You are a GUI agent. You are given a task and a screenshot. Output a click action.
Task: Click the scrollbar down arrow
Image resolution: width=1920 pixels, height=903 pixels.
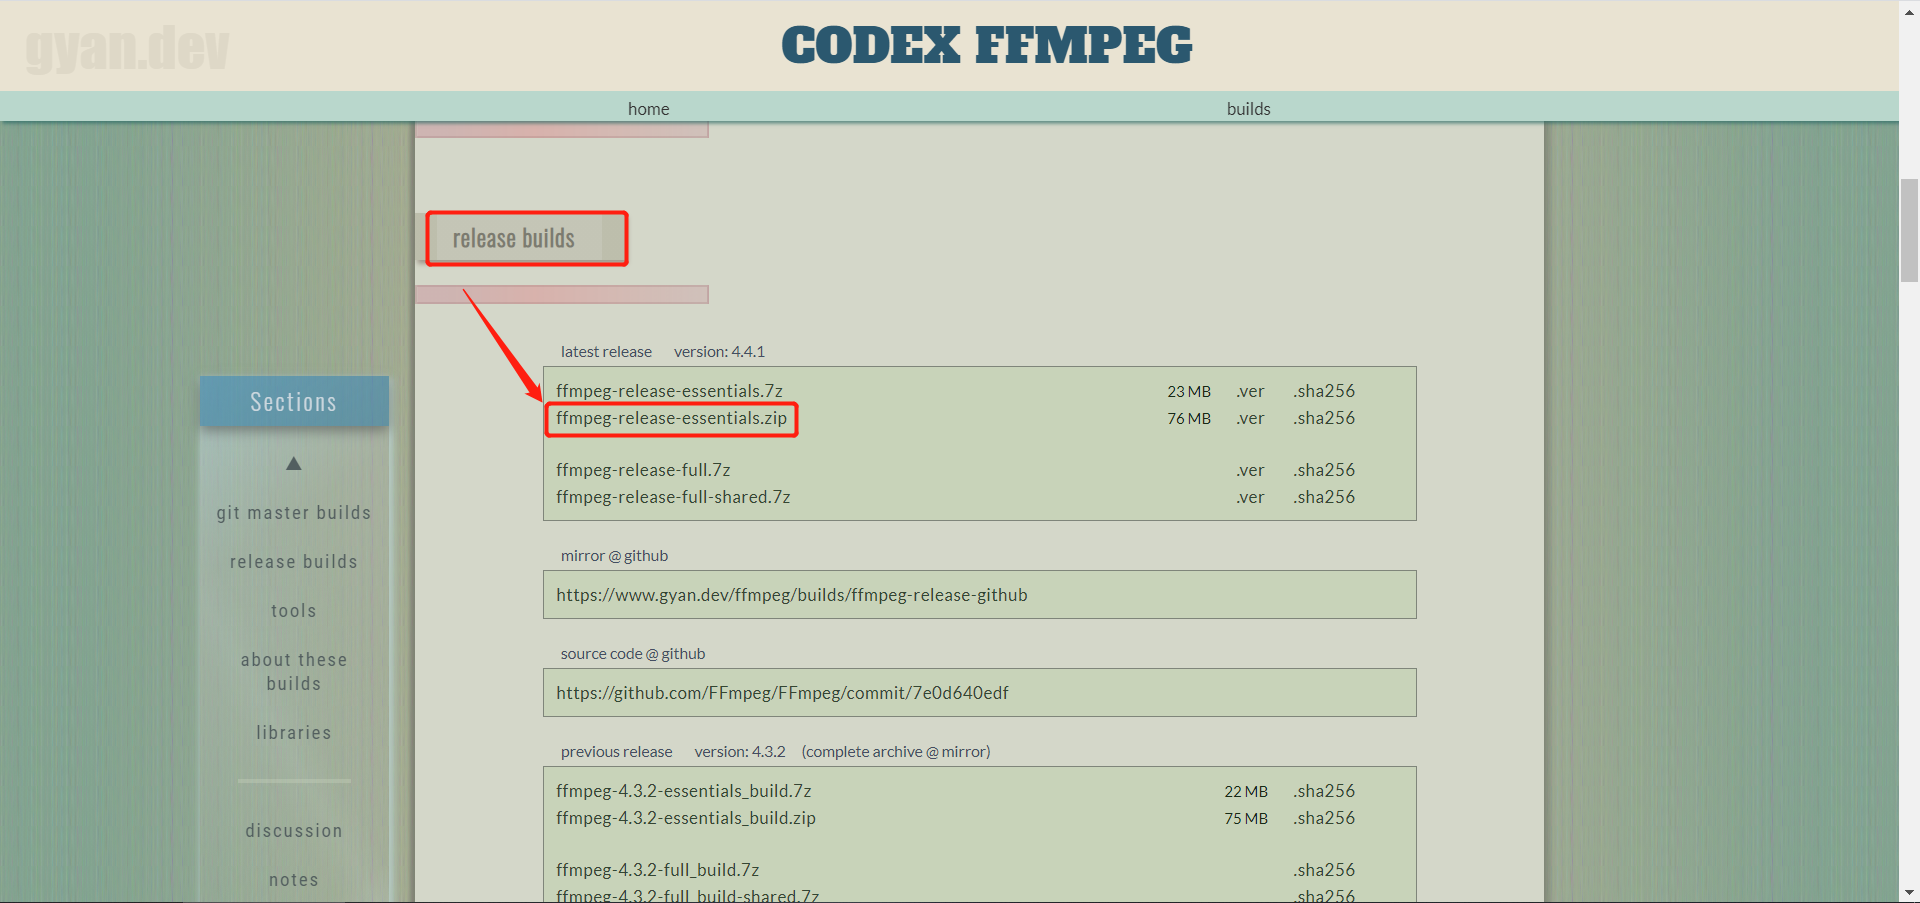pos(1909,892)
